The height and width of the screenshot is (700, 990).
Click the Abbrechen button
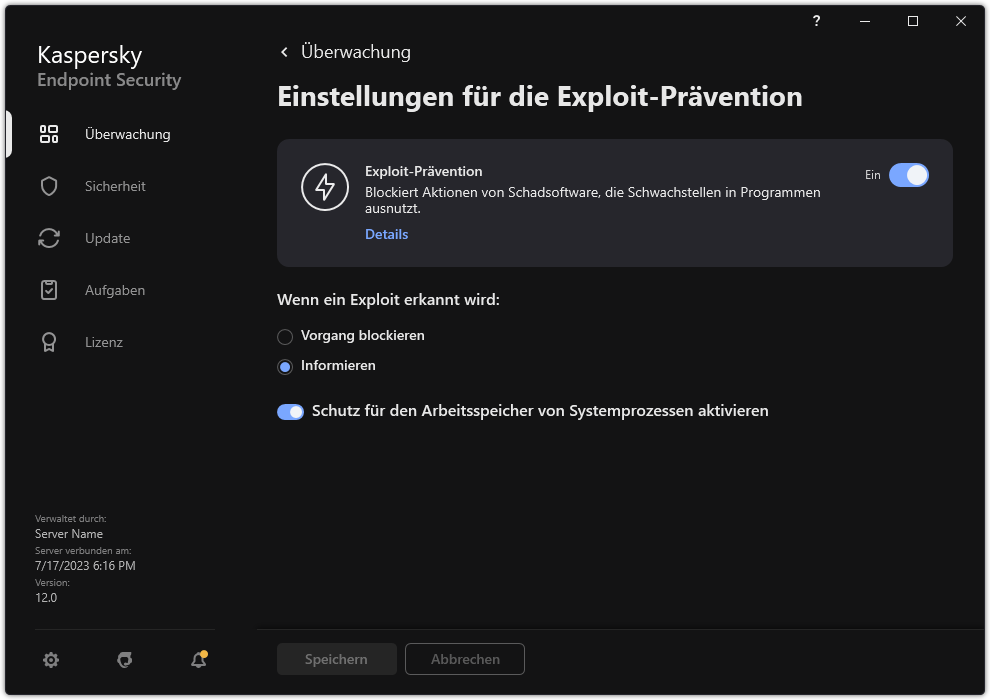click(464, 659)
